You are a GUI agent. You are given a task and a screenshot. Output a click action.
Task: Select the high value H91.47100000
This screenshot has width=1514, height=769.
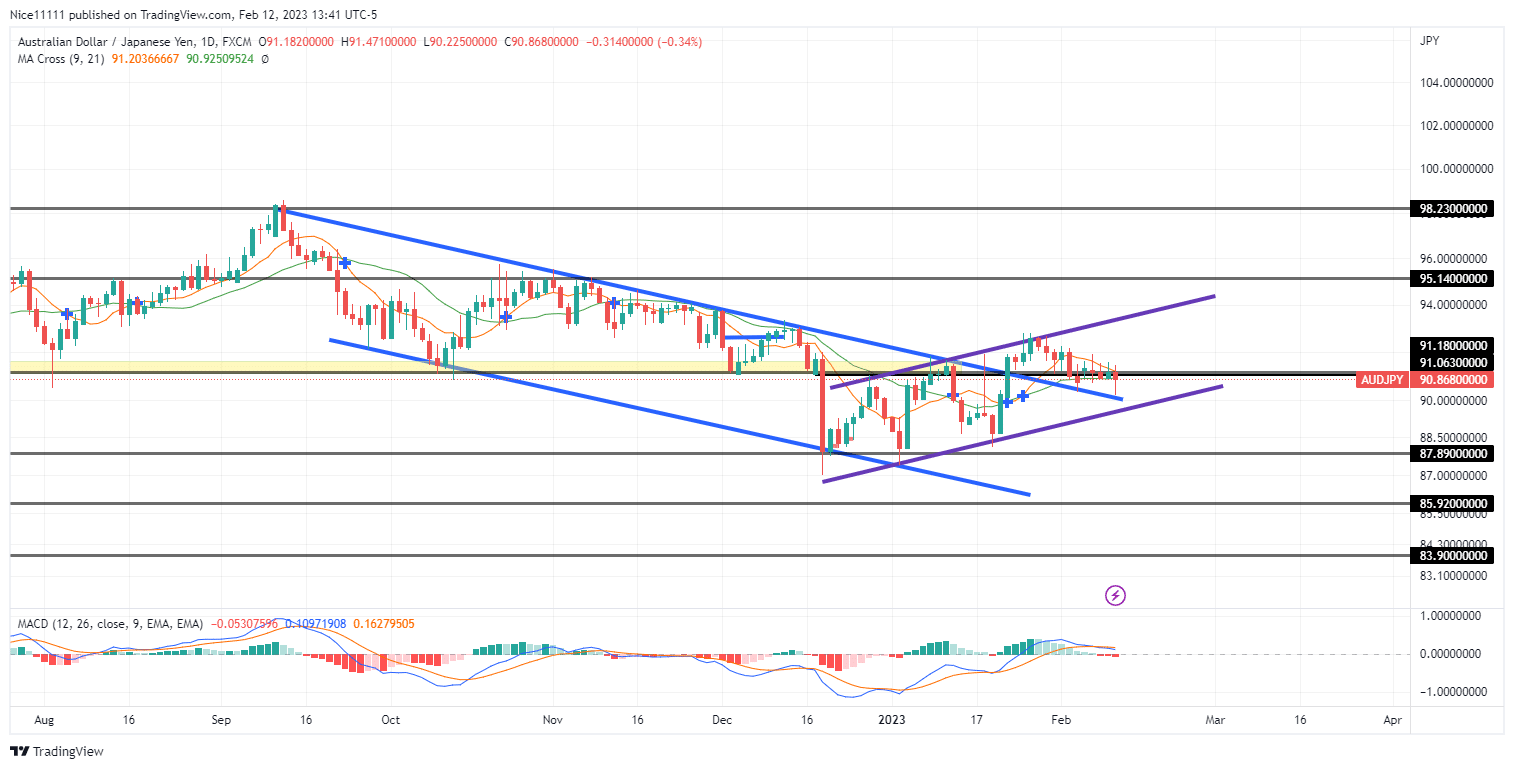381,42
